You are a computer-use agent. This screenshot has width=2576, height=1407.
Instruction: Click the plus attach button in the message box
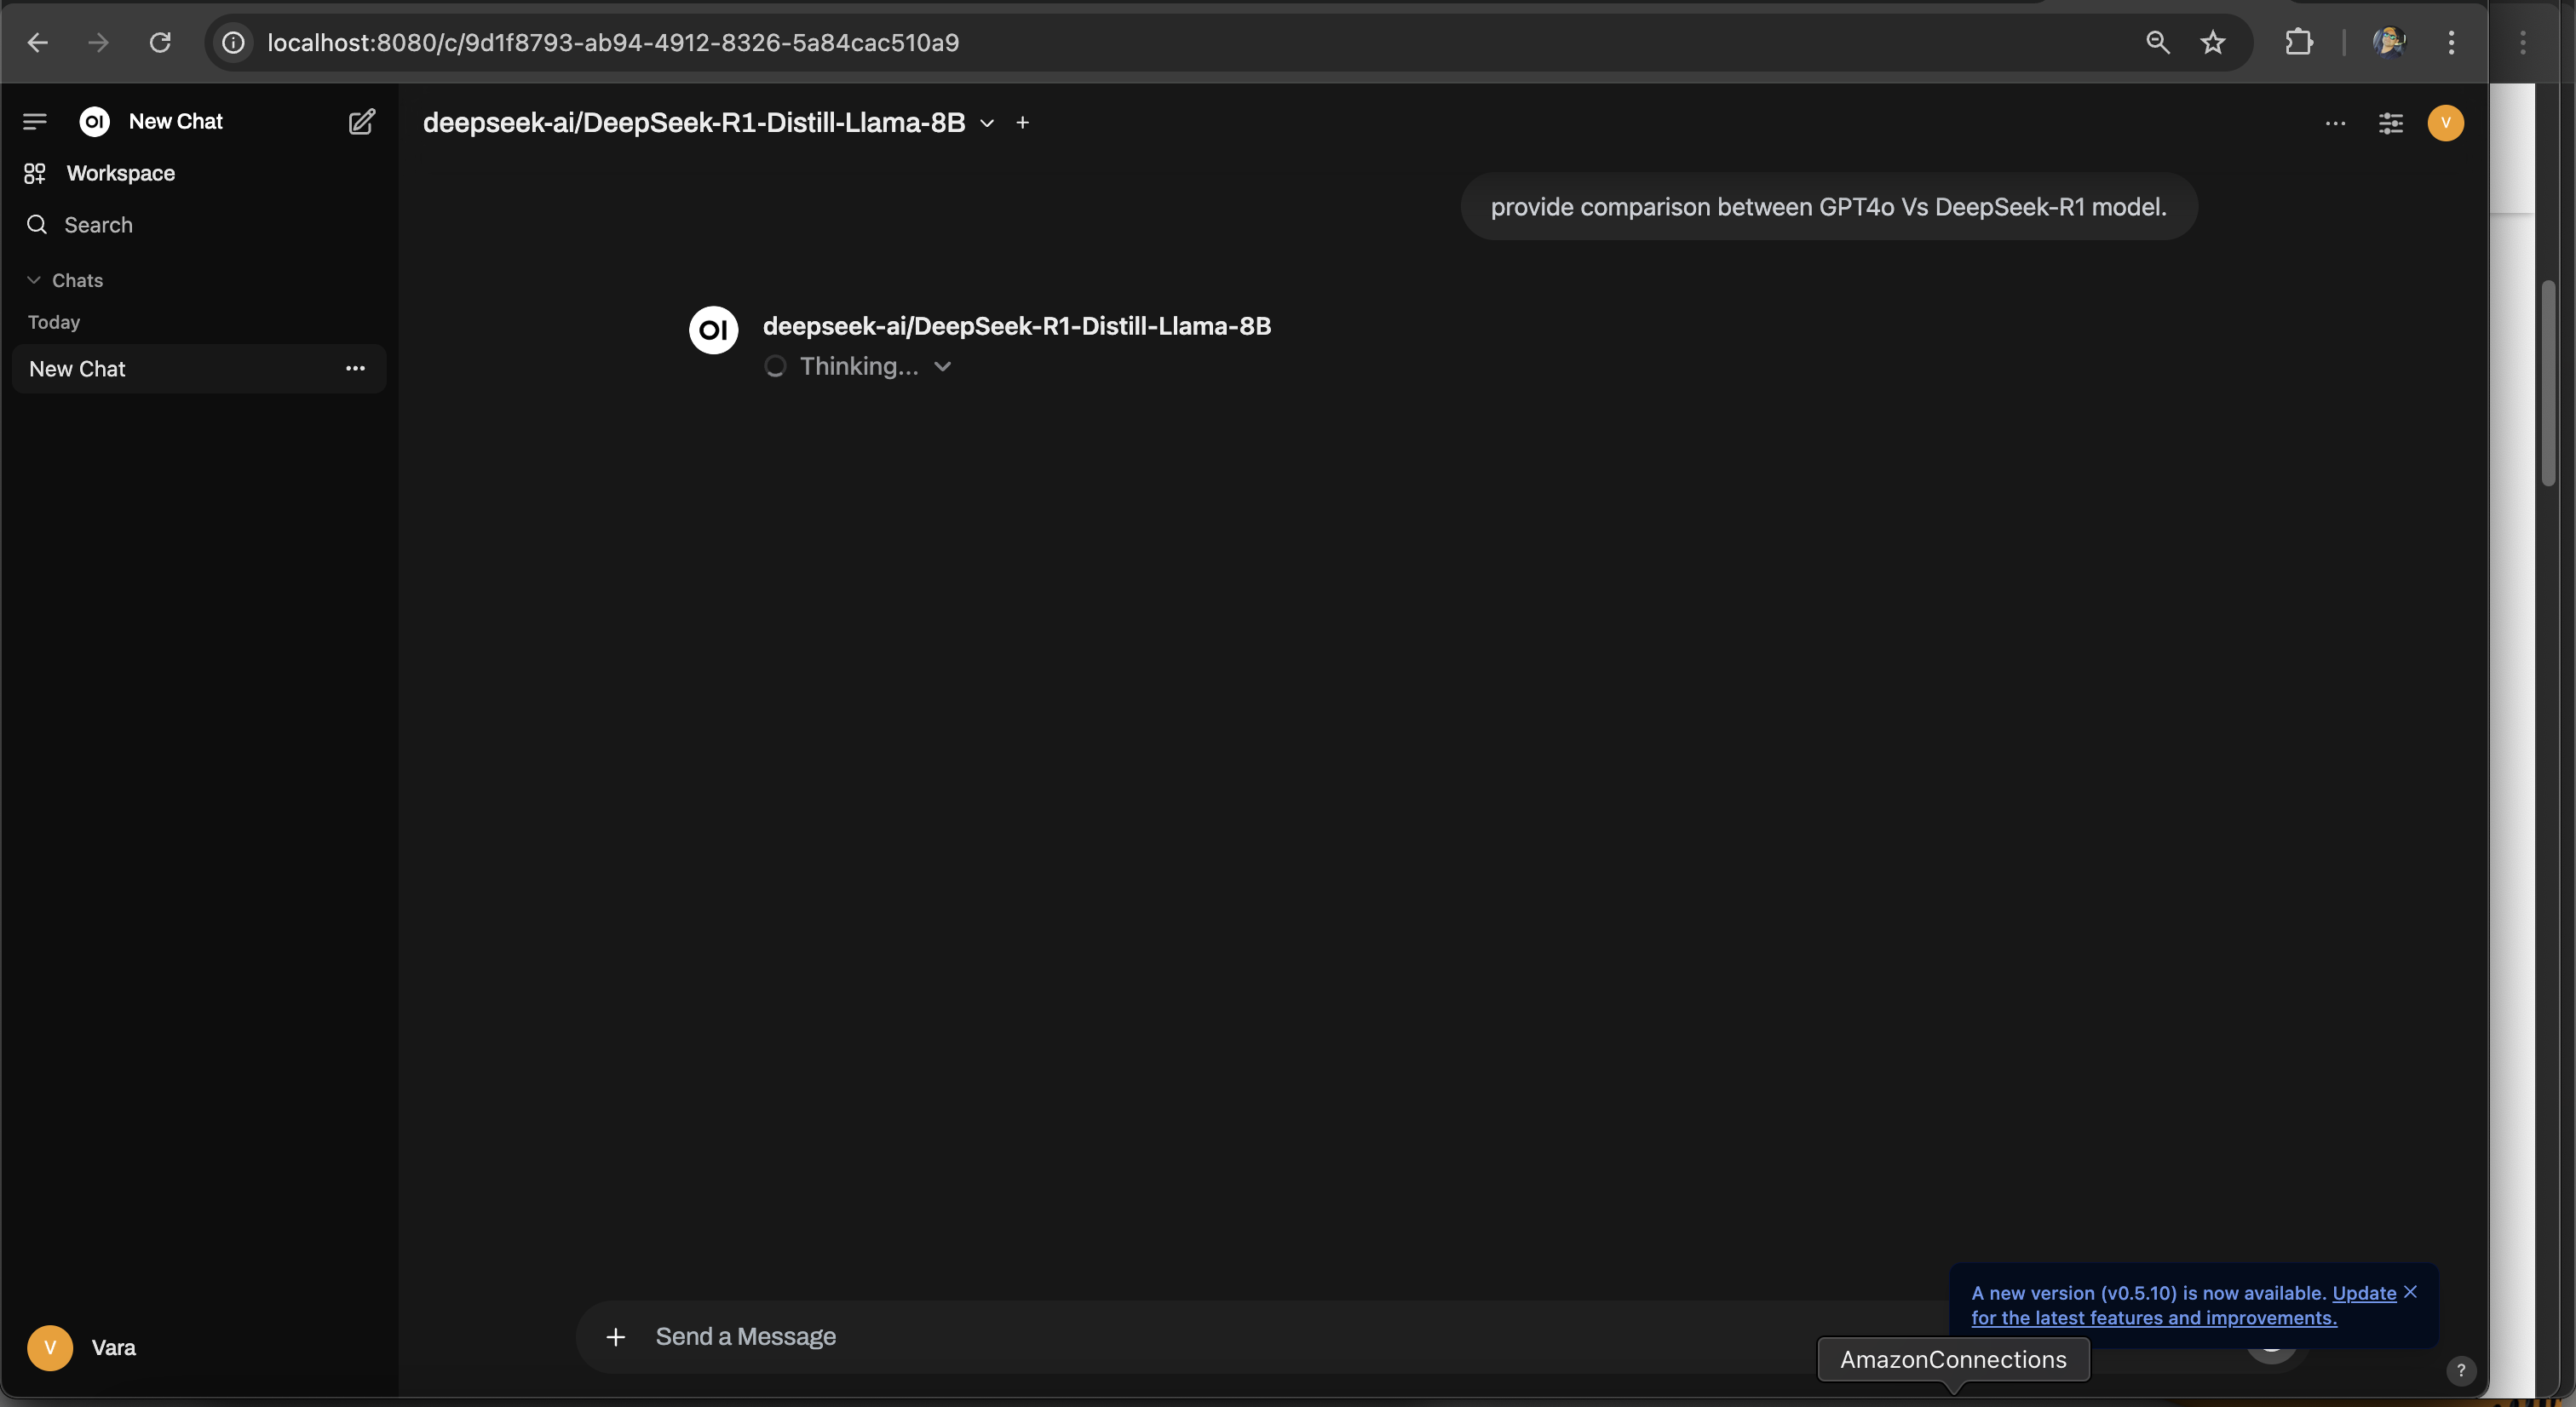(616, 1337)
